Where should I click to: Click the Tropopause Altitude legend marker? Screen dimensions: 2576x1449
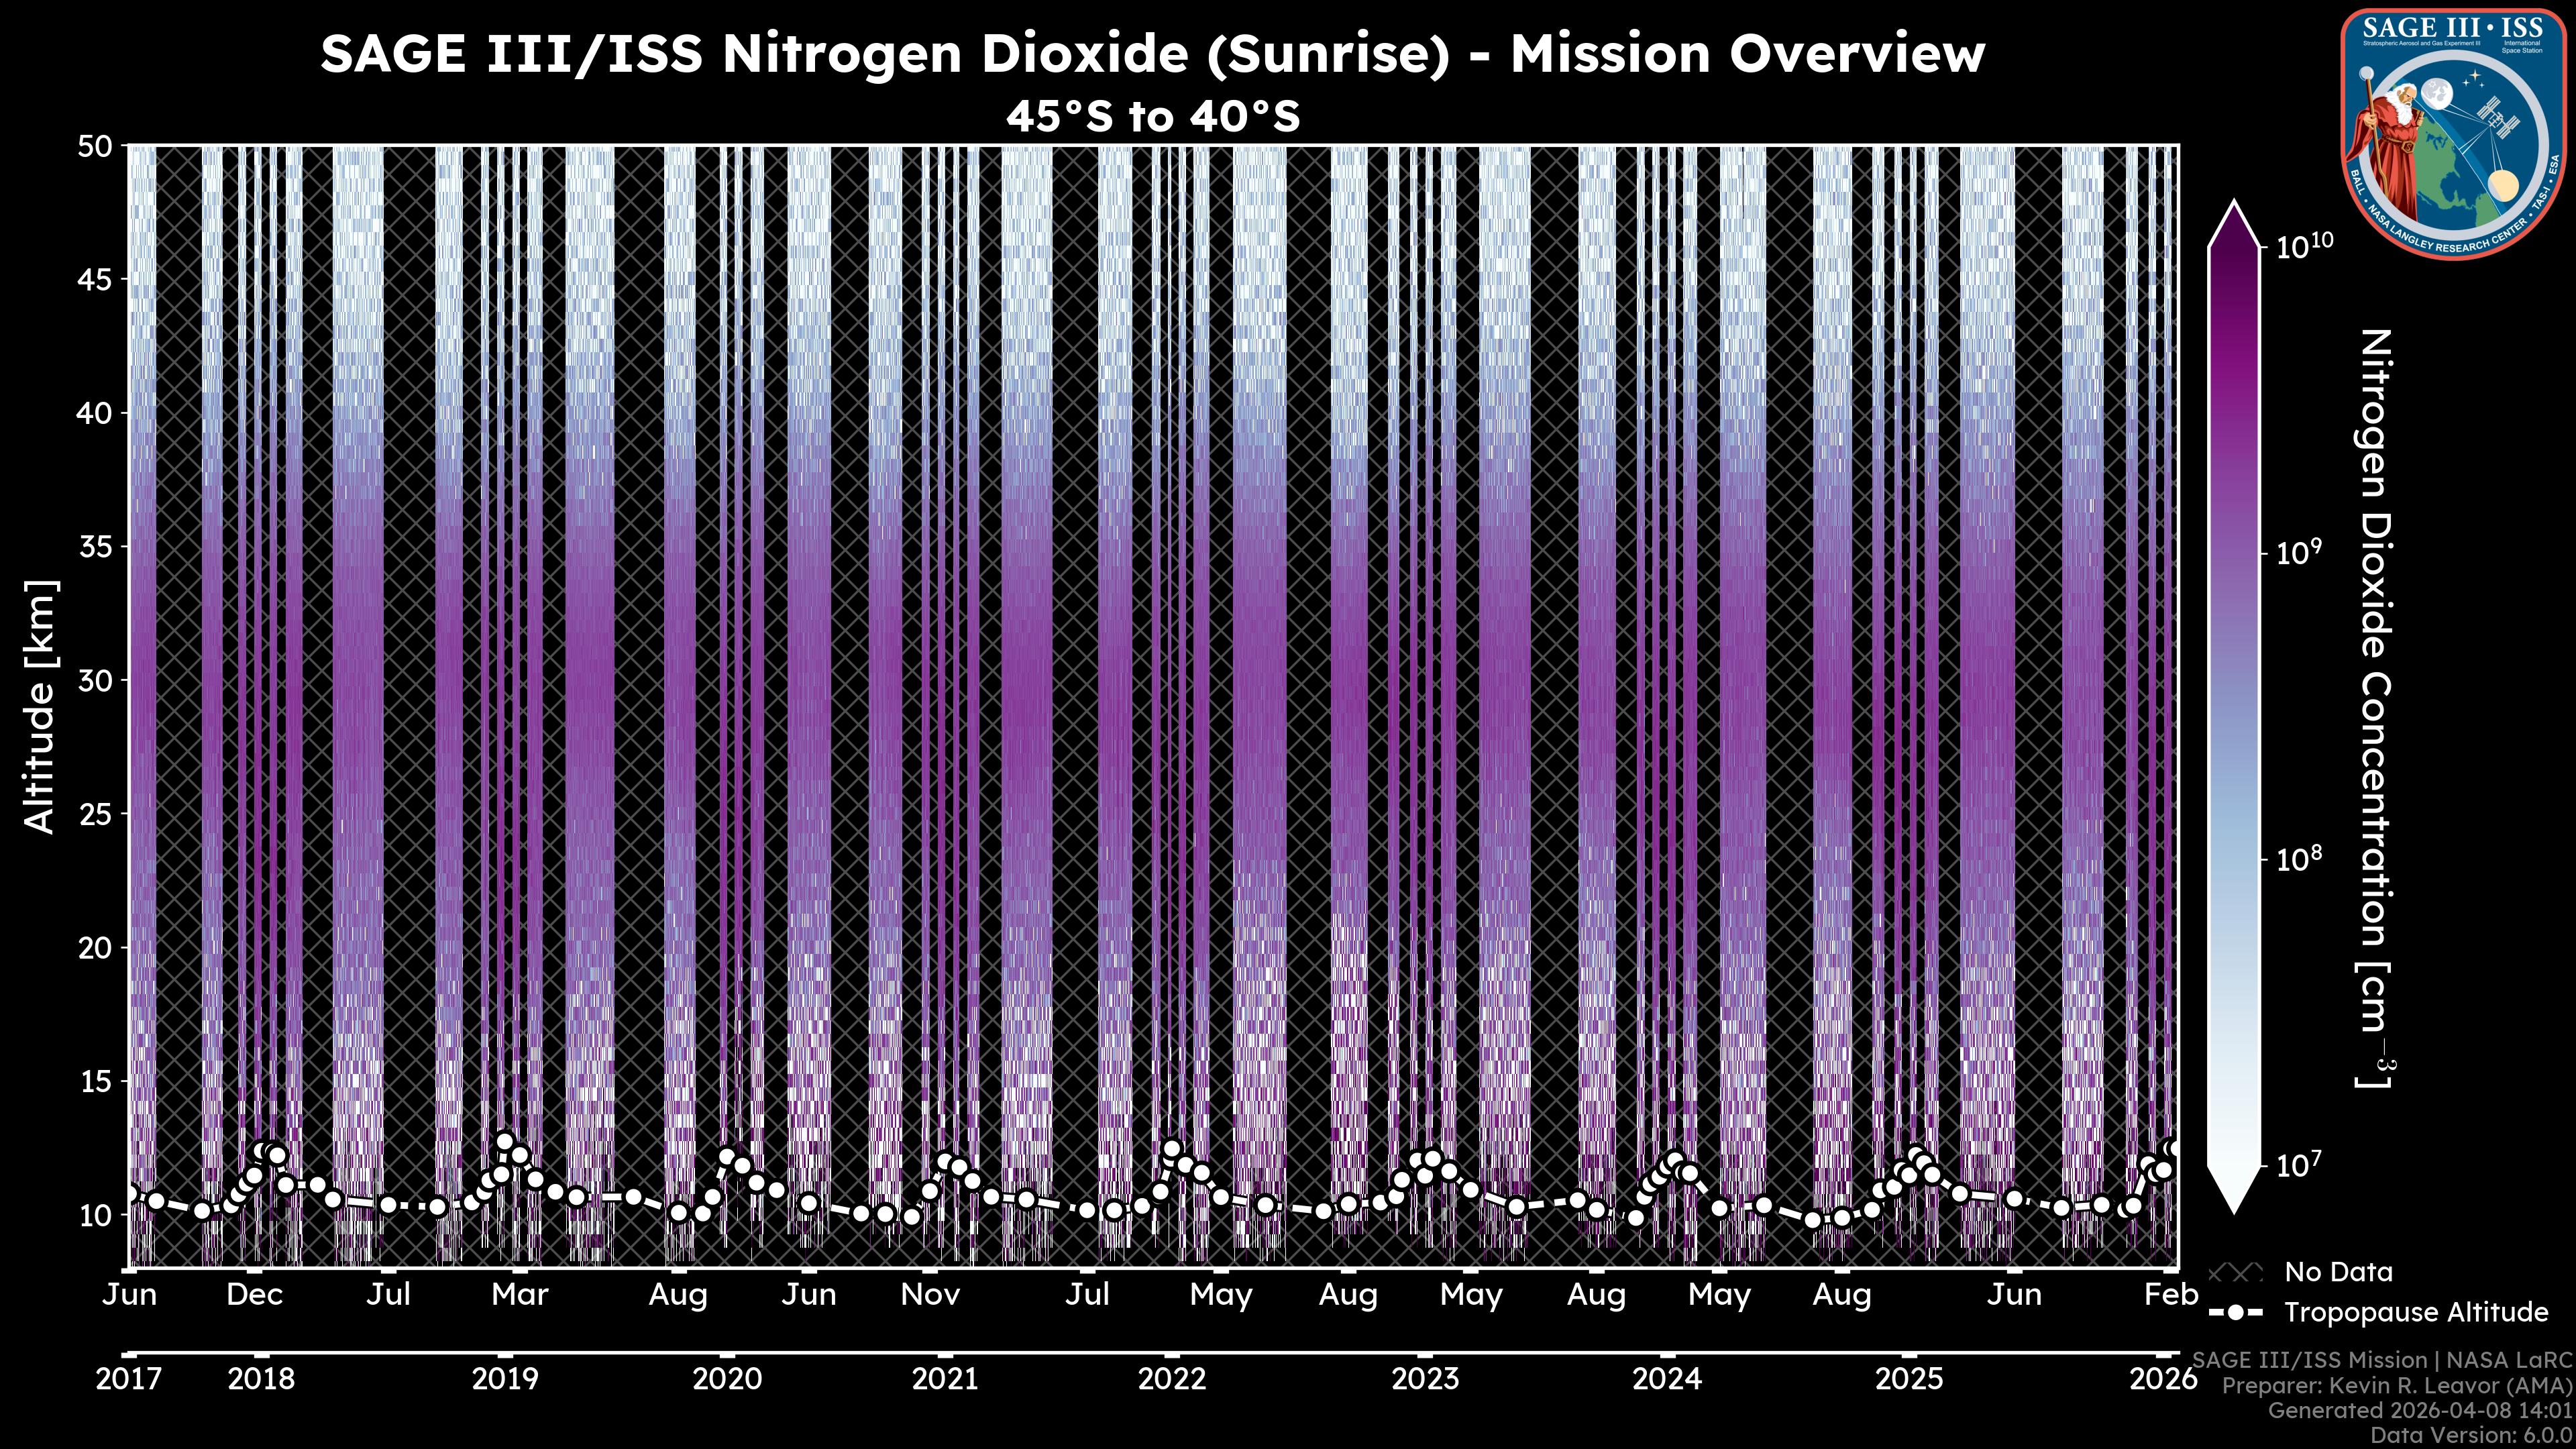(x=2235, y=1312)
